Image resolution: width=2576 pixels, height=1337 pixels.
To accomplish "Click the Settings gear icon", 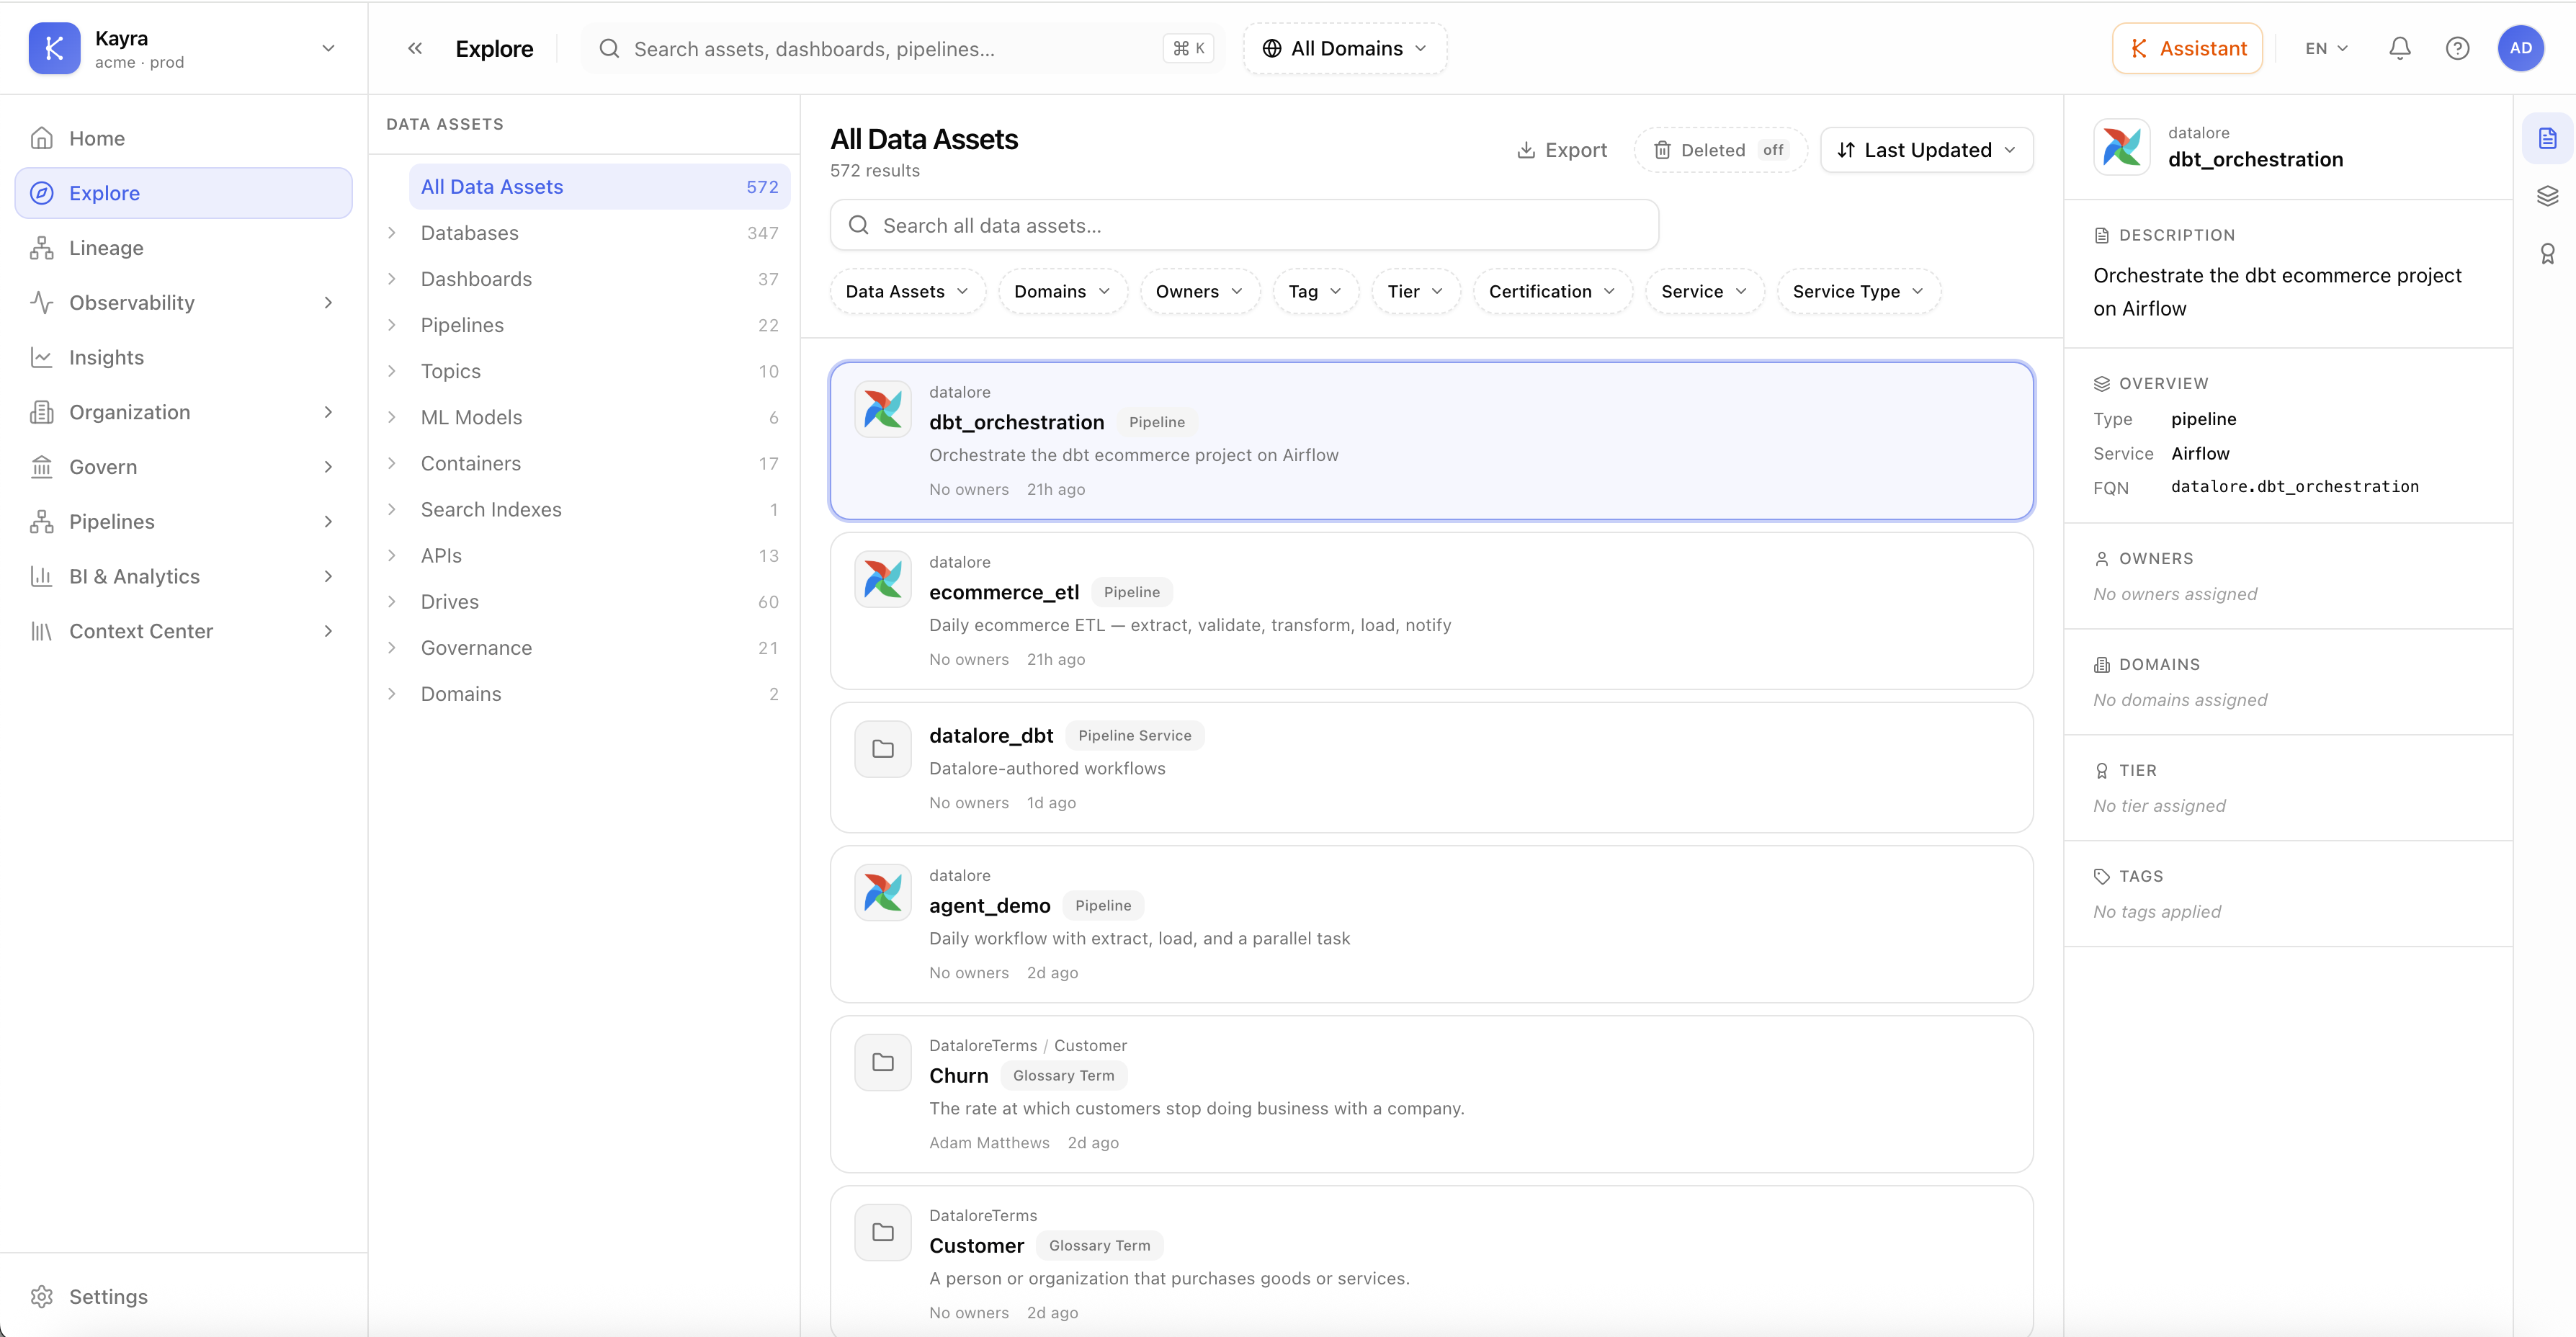I will pyautogui.click(x=42, y=1296).
